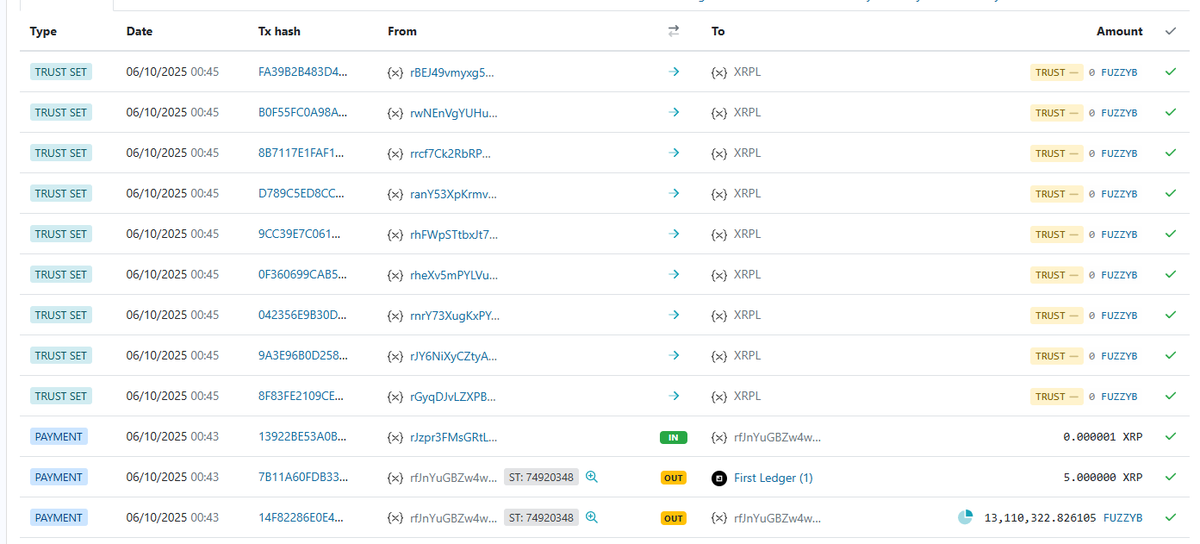Open transaction B0F55FC0A98A
This screenshot has width=1200, height=544.
pyautogui.click(x=303, y=112)
